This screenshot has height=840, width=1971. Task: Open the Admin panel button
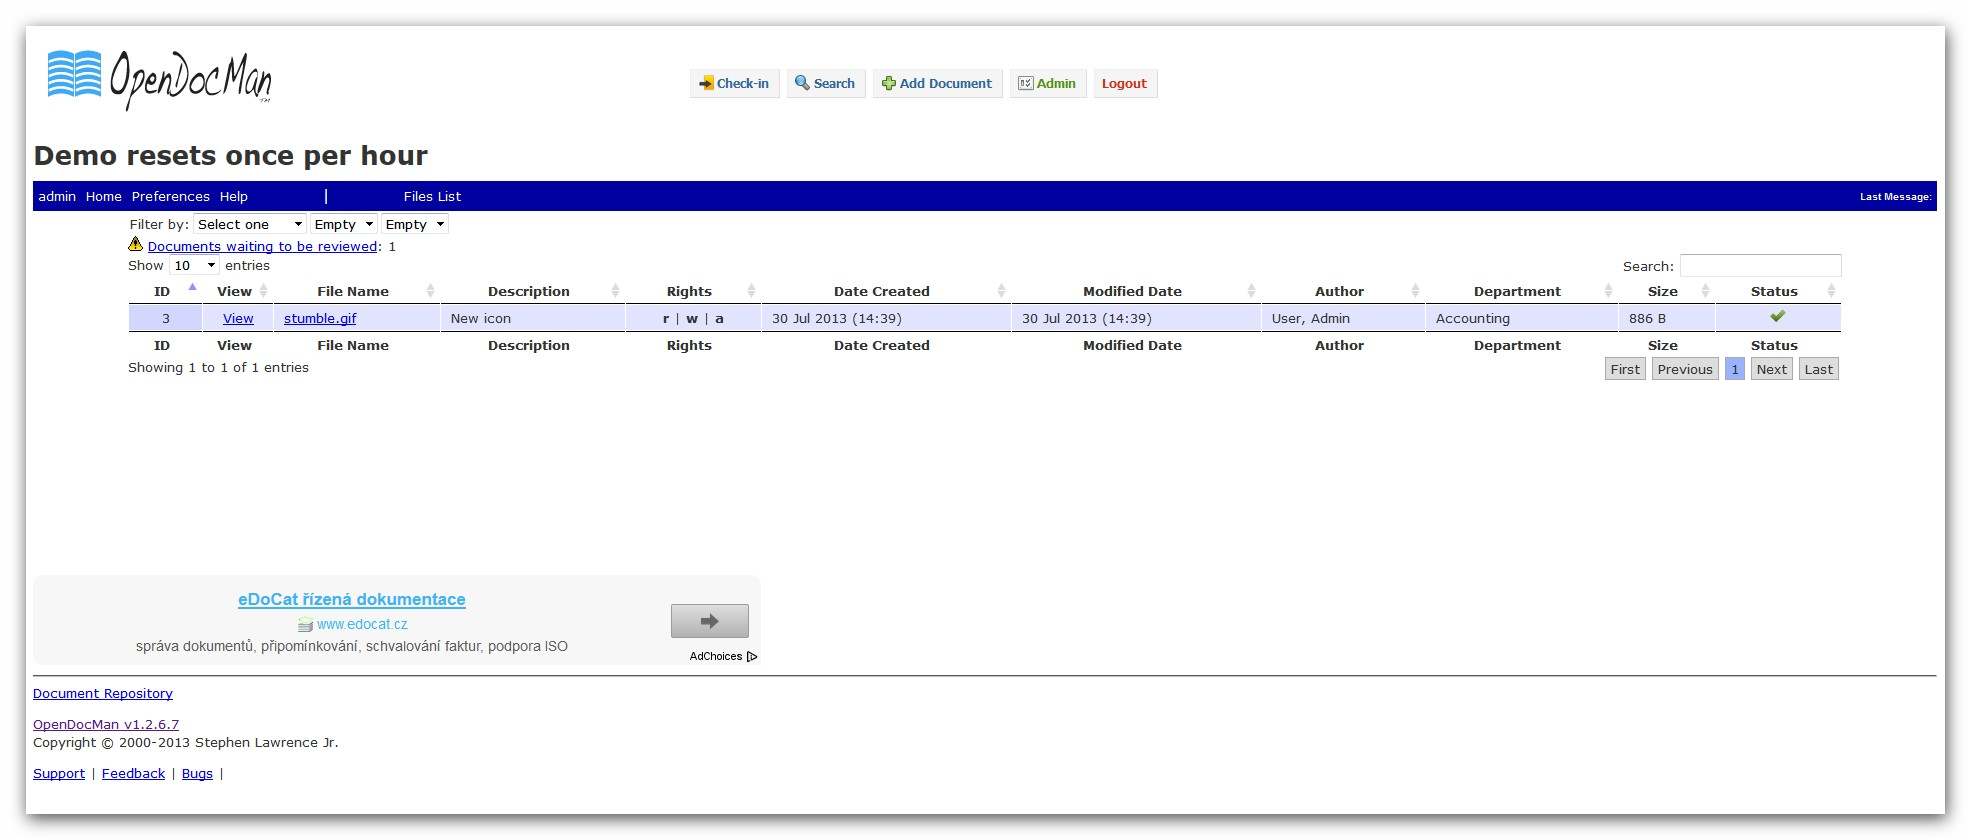point(1047,83)
